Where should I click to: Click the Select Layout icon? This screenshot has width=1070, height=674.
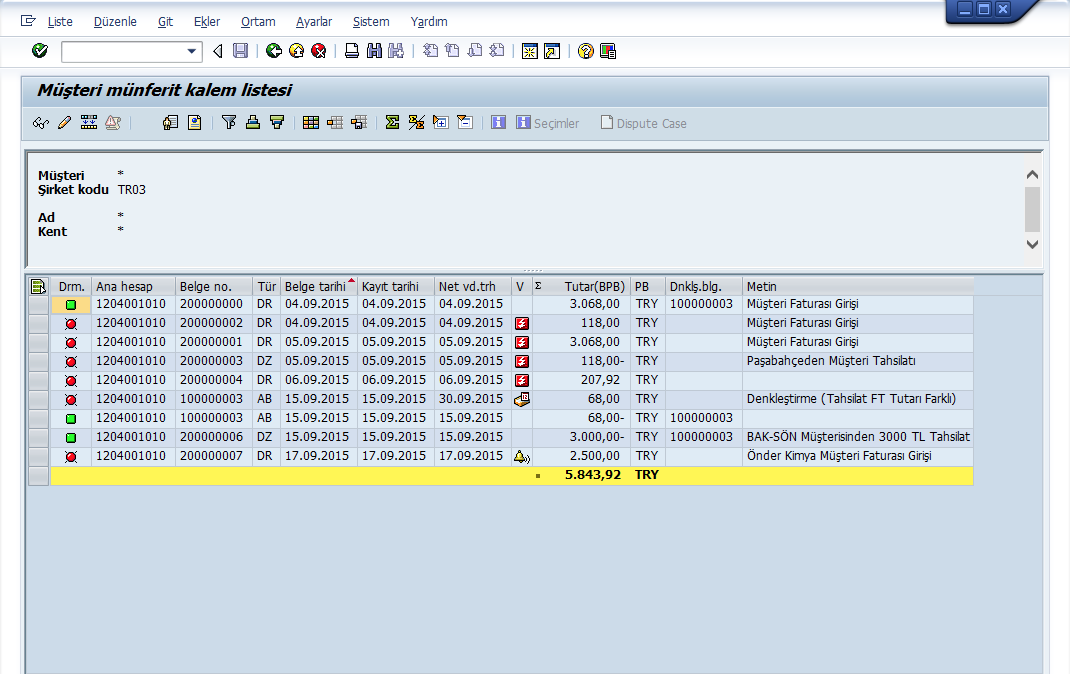click(x=334, y=123)
